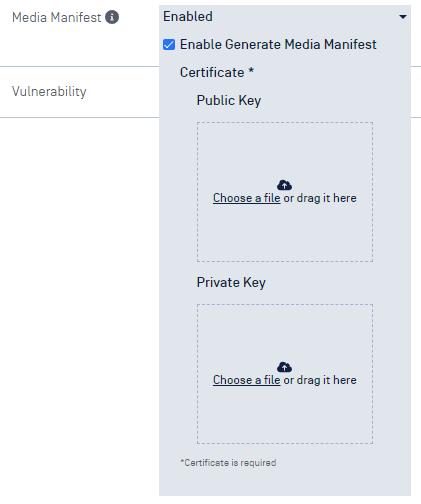Select the Media Manifest row label
421x504 pixels.
tap(56, 17)
